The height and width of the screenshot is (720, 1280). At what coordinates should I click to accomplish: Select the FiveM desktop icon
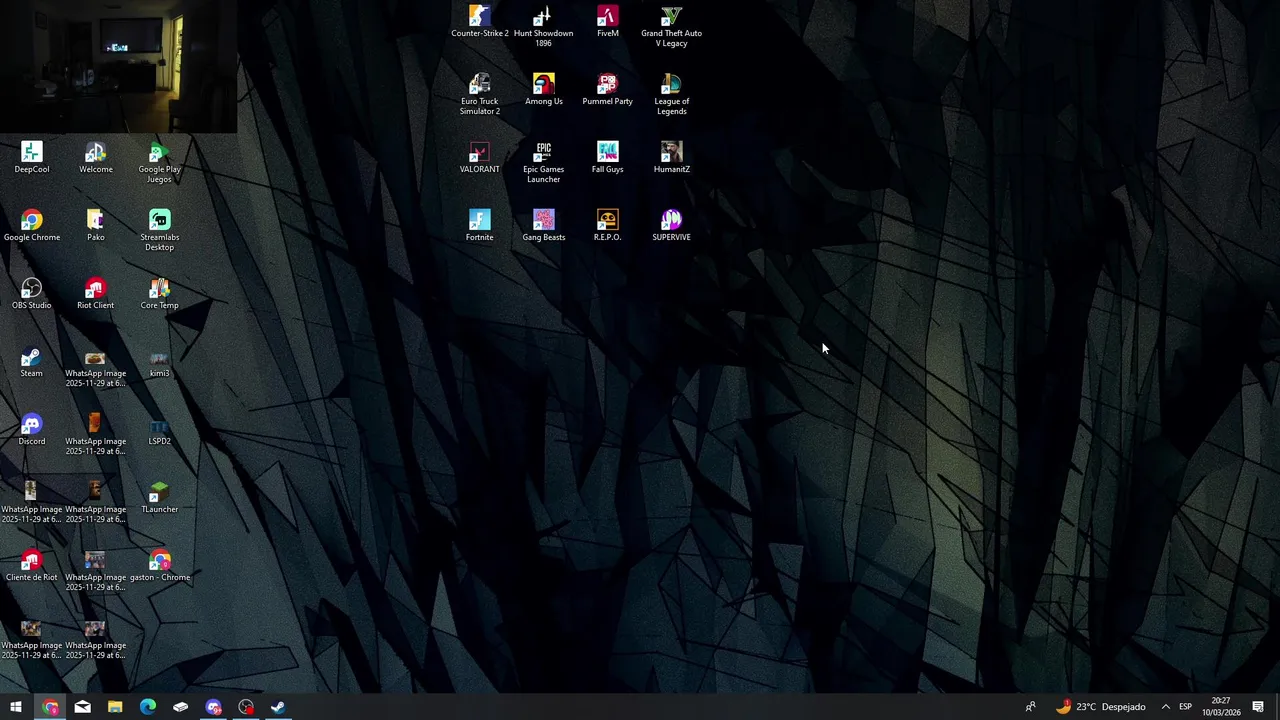tap(608, 21)
